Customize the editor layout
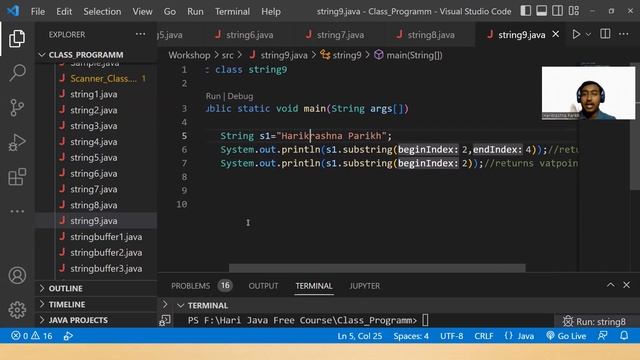This screenshot has width=640, height=360. [x=573, y=11]
